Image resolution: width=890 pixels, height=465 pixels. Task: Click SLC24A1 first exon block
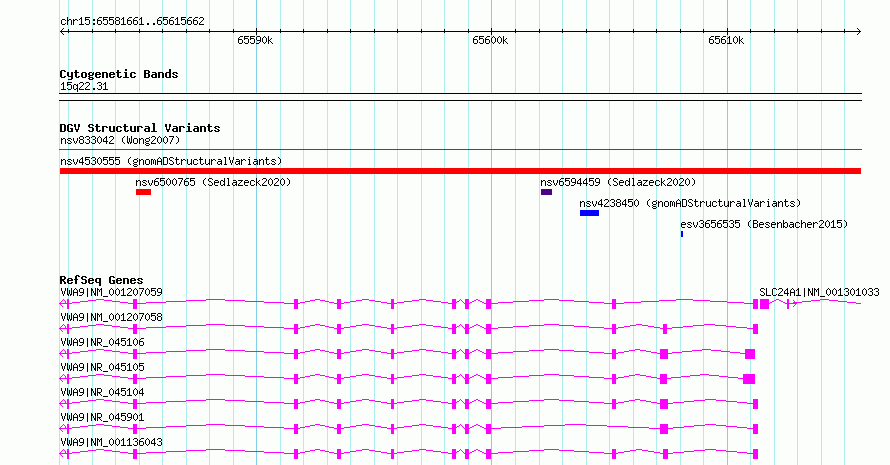point(765,304)
